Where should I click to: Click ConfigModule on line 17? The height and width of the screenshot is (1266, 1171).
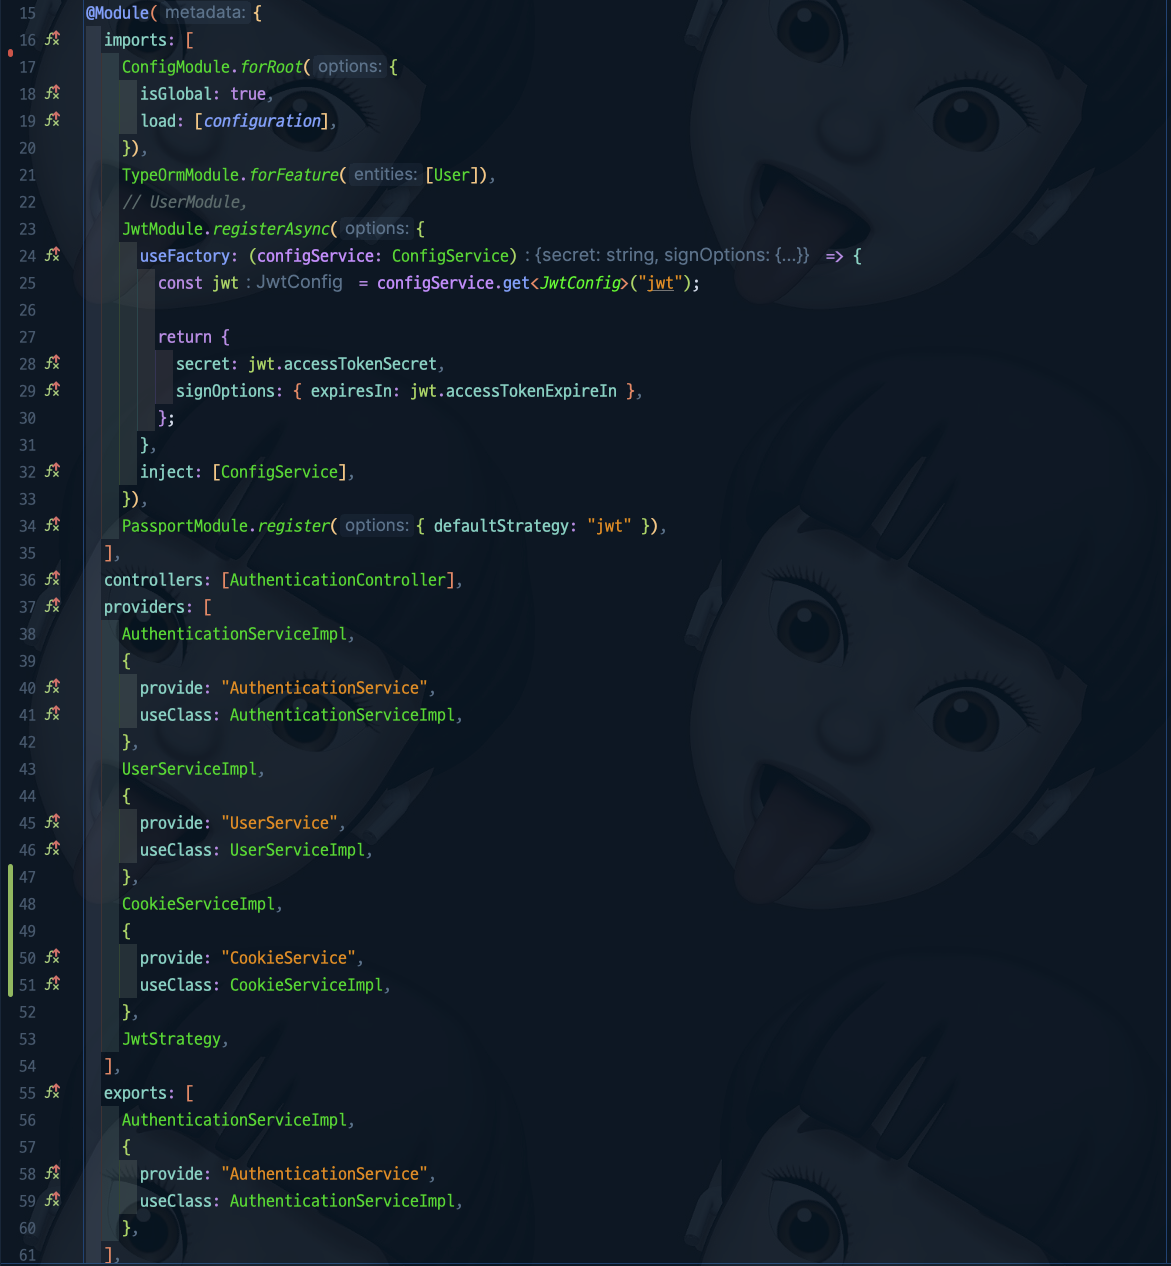(x=176, y=67)
